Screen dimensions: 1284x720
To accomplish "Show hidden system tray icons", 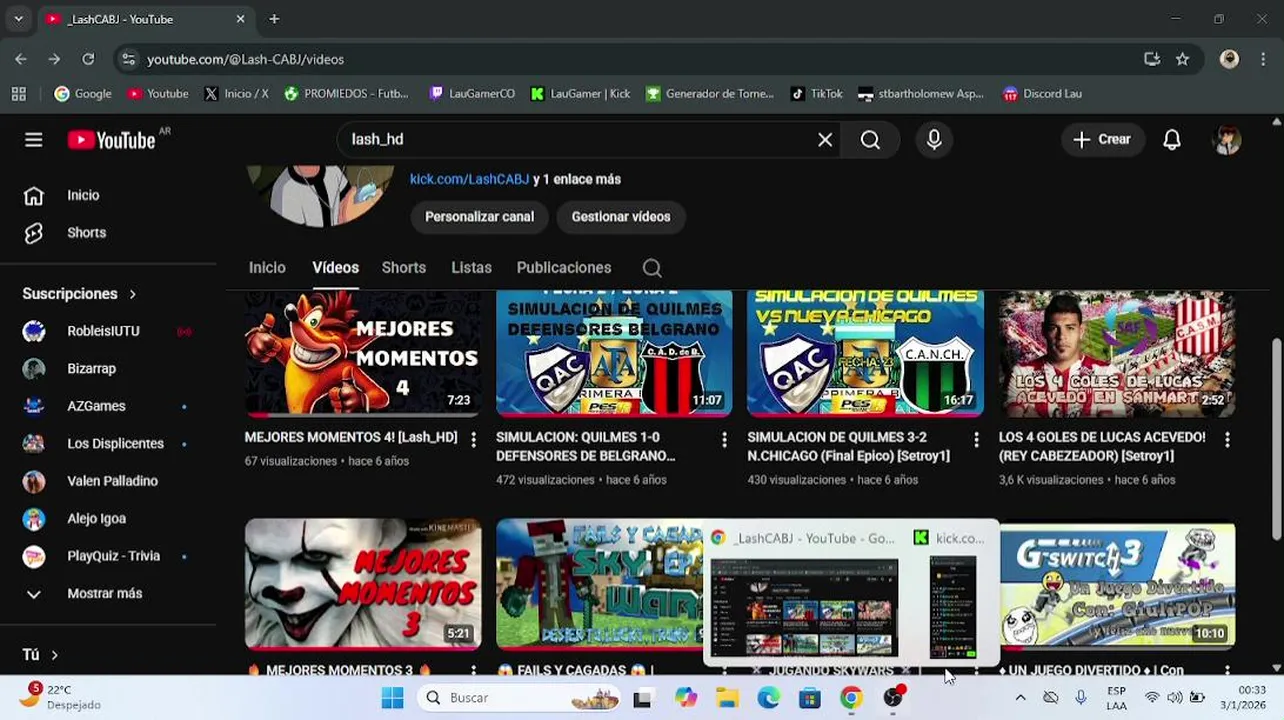I will [x=1020, y=698].
